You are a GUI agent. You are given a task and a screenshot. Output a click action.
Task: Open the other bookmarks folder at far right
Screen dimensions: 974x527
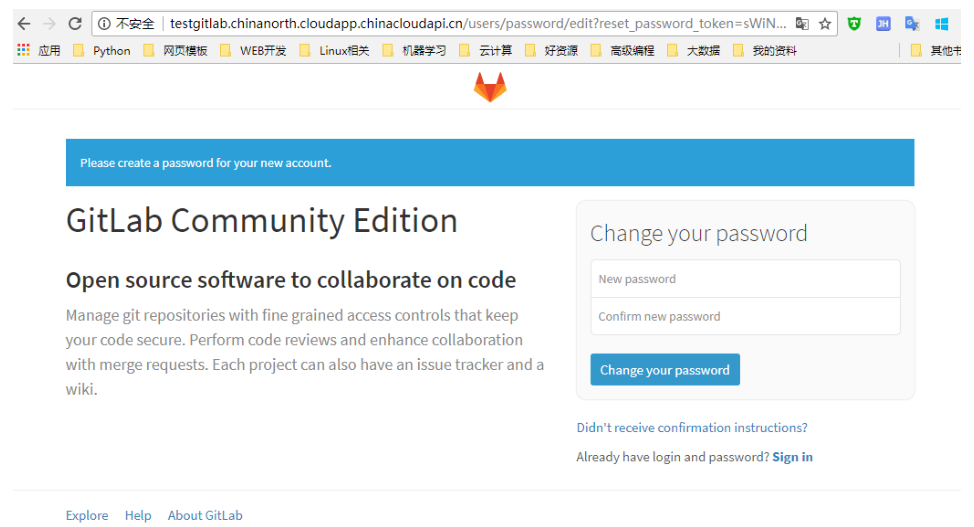tap(935, 50)
